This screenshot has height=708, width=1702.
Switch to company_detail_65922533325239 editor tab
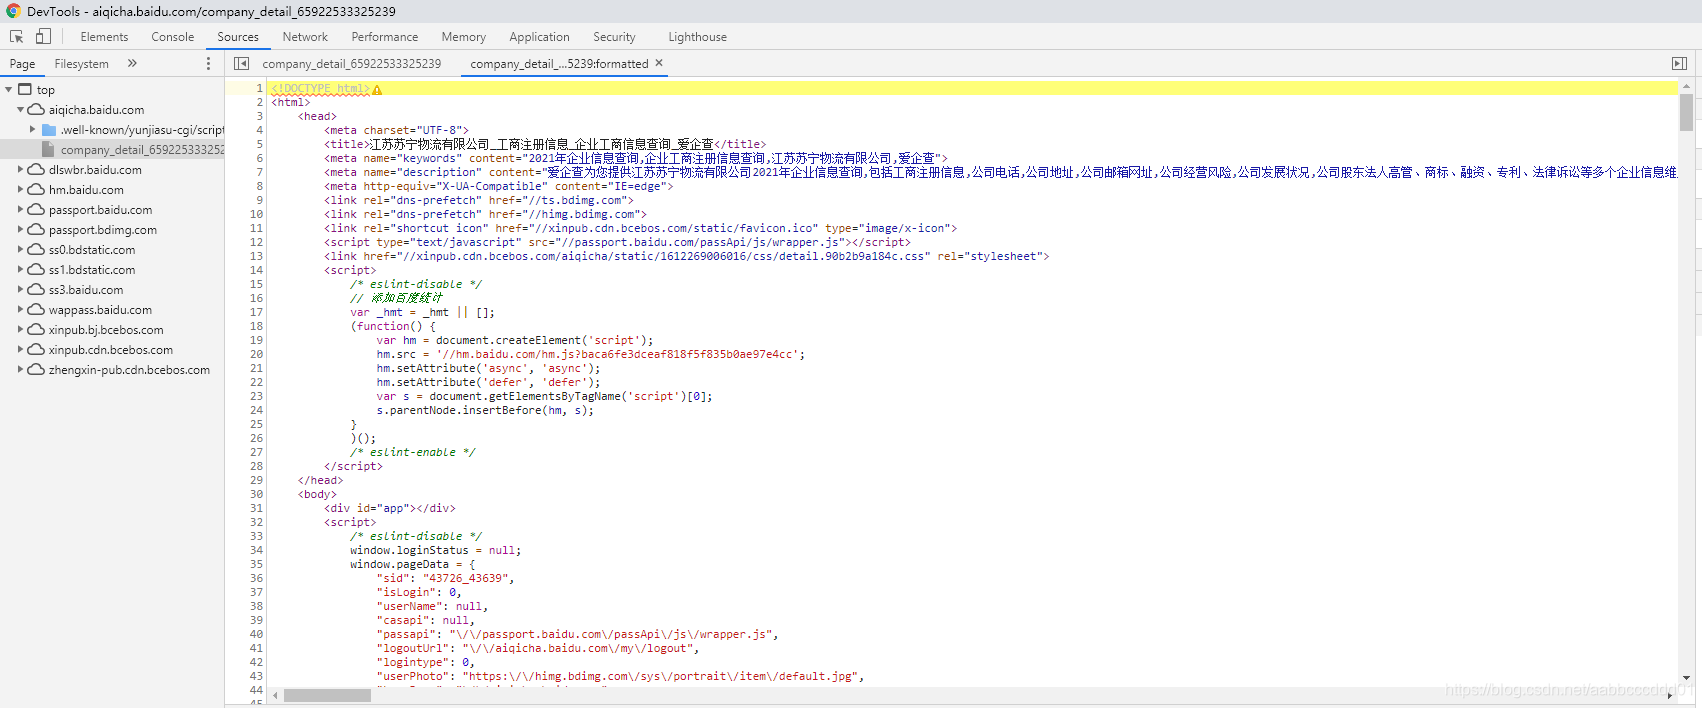click(351, 64)
